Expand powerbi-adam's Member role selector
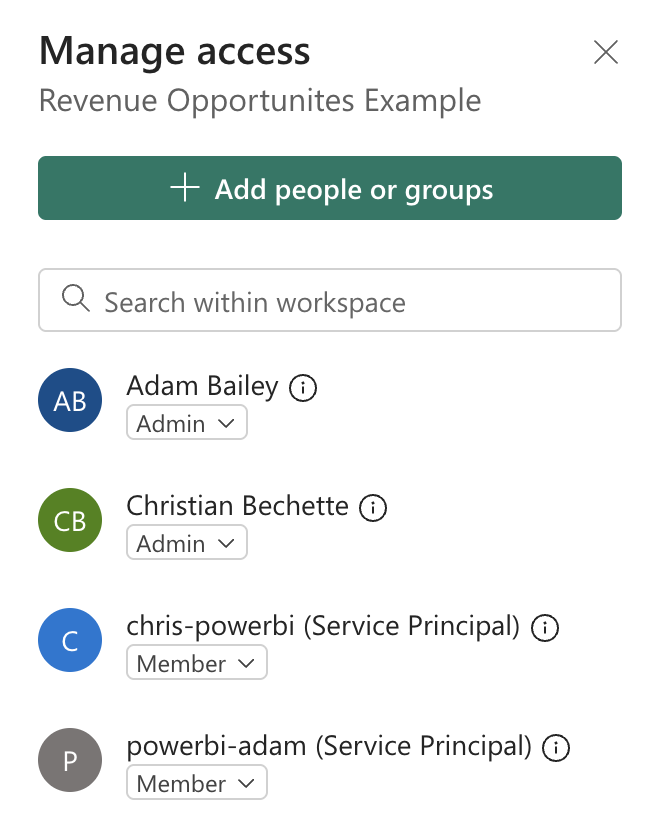Screen dimensions: 660x830 point(197,783)
